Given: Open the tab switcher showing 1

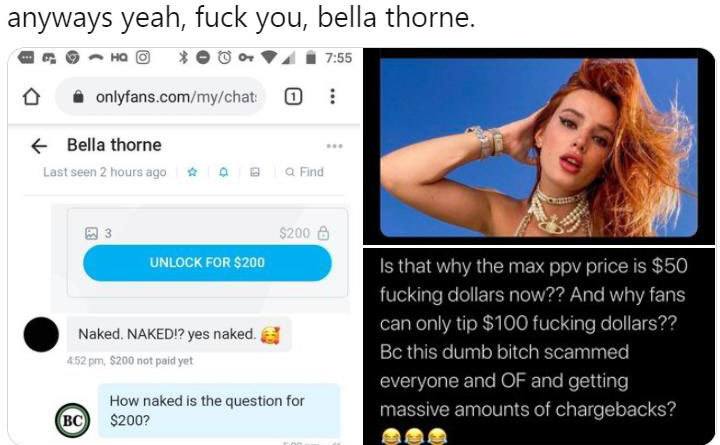Looking at the screenshot, I should click(x=293, y=96).
